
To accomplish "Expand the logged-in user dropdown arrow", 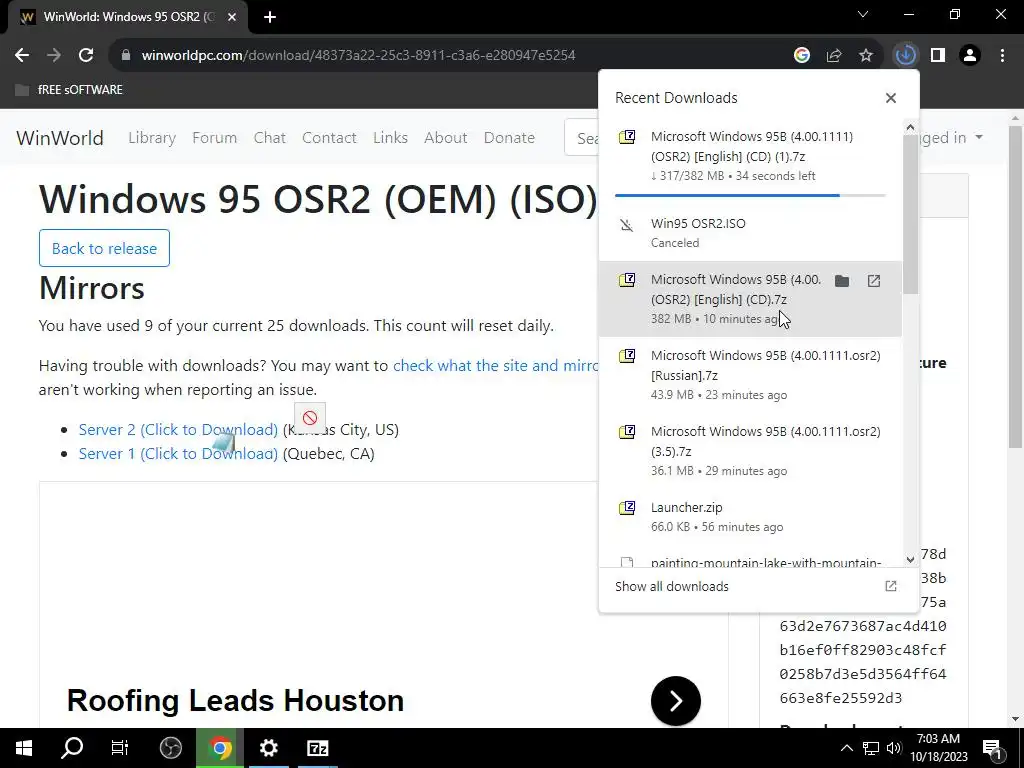I will click(x=979, y=137).
